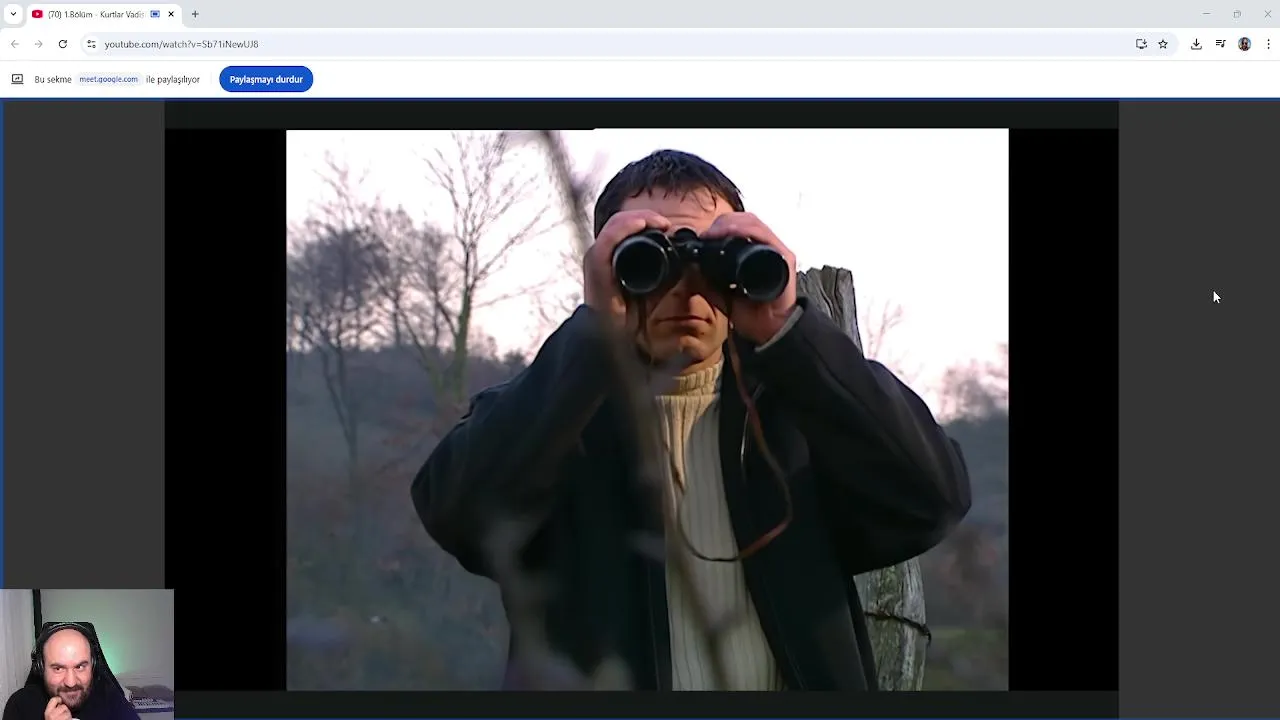Viewport: 1280px width, 720px height.
Task: Restore down the Chrome window
Action: pos(1237,14)
